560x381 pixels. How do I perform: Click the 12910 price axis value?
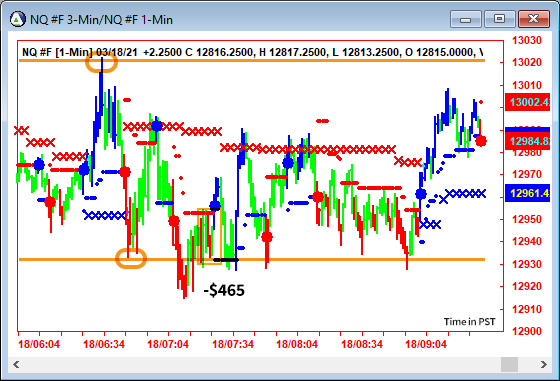click(x=527, y=309)
